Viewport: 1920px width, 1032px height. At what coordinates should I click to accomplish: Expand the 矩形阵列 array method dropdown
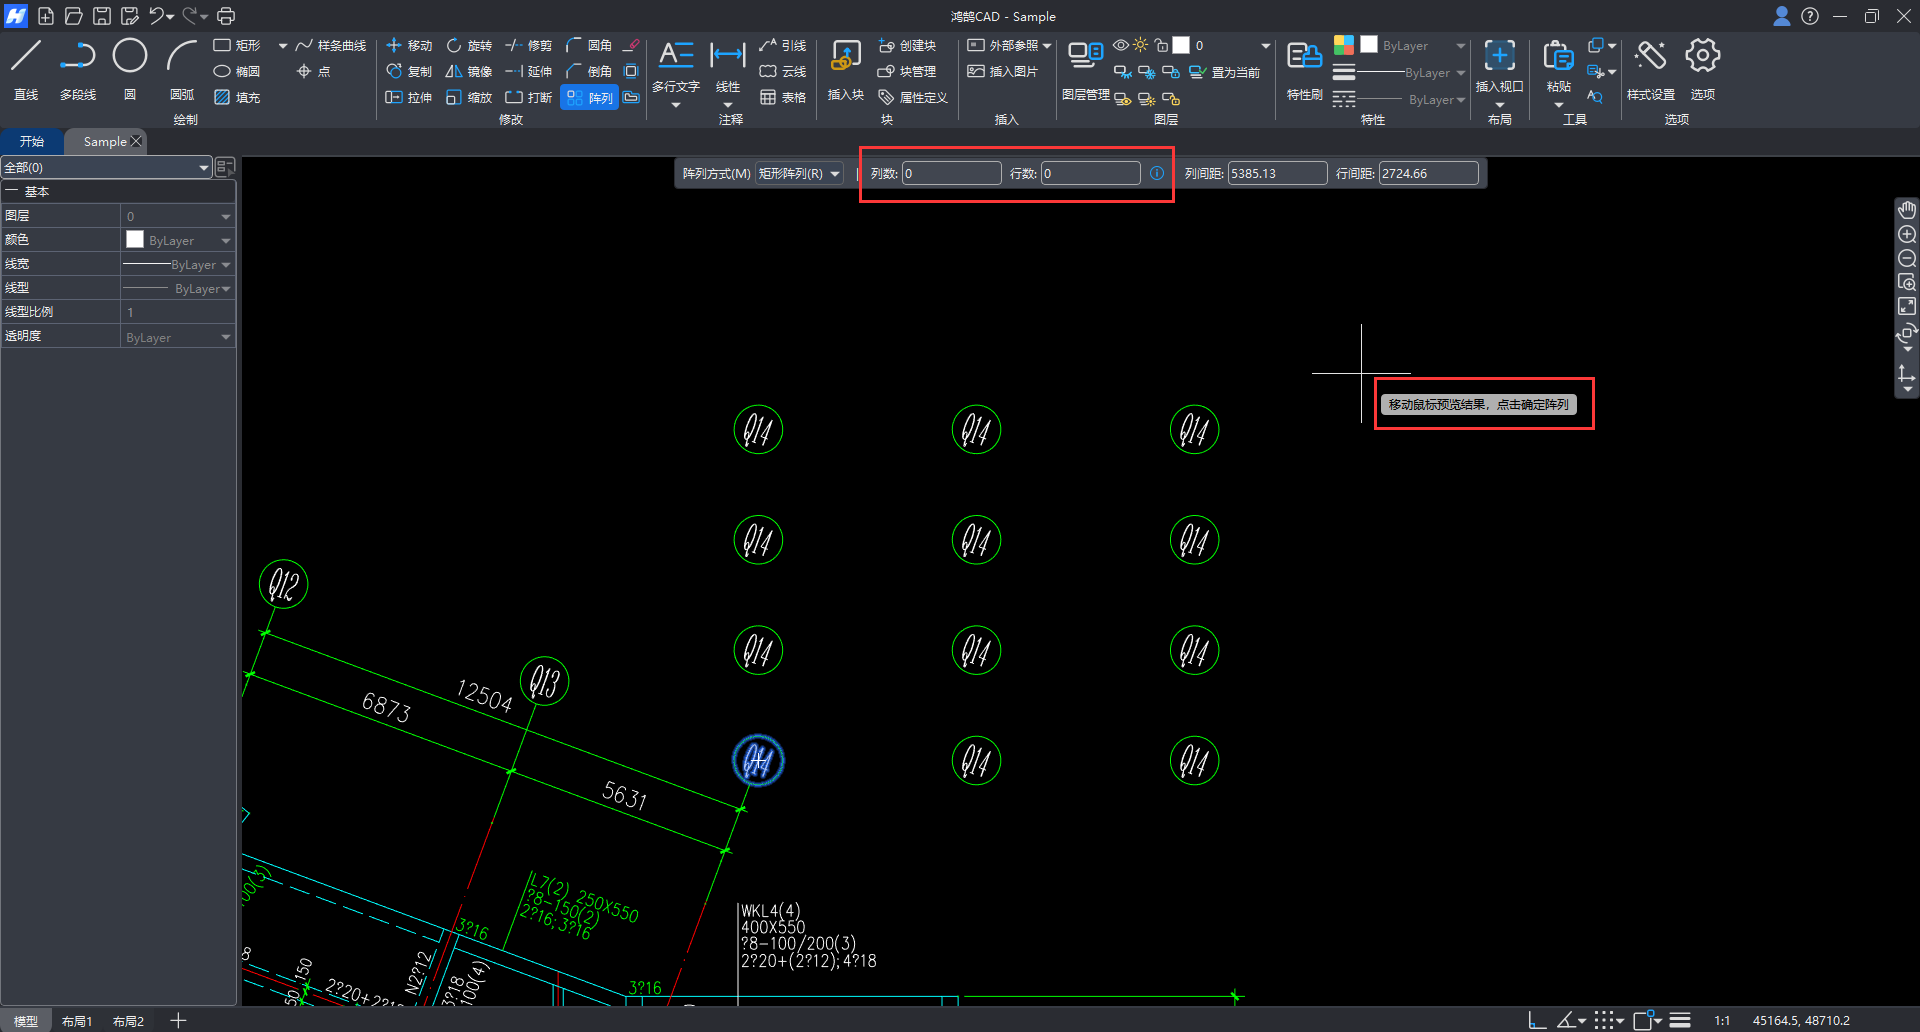799,174
